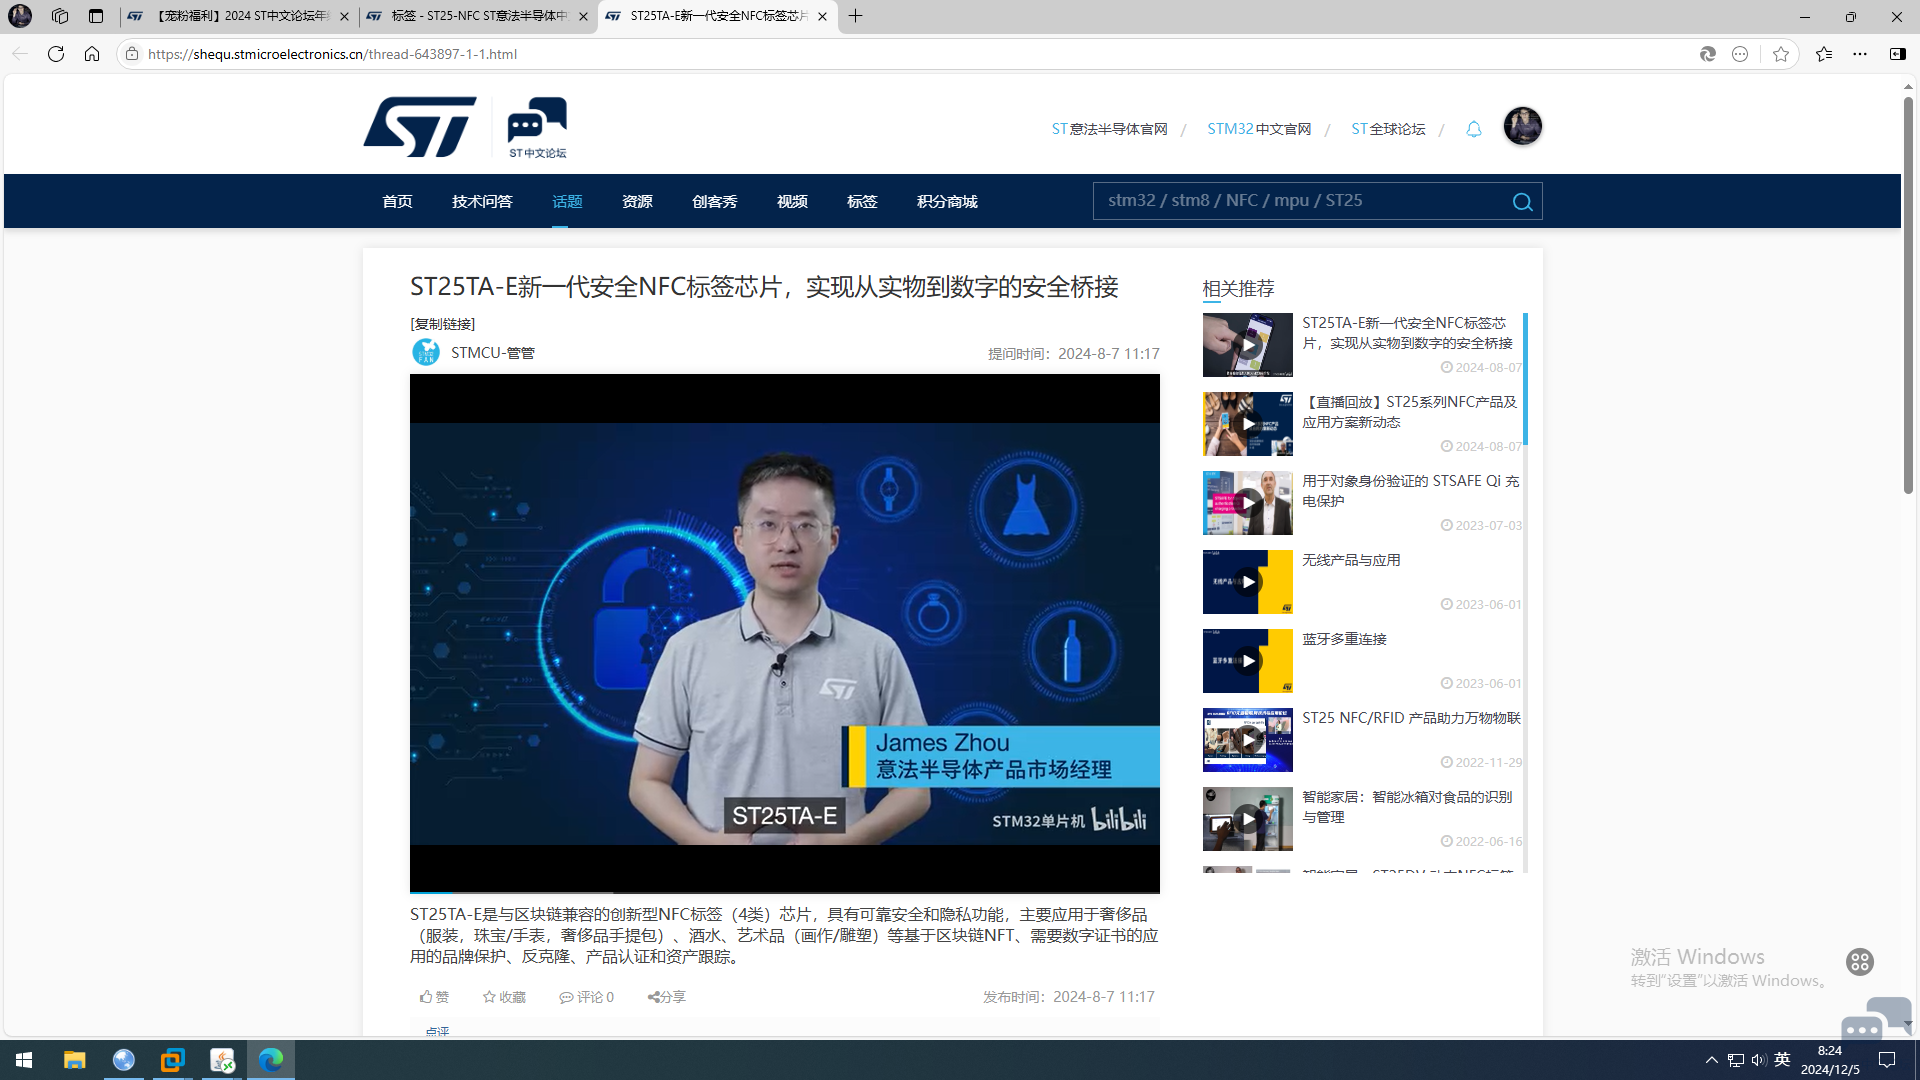1920x1080 pixels.
Task: Open browser settings and more menu
Action: 1860,54
